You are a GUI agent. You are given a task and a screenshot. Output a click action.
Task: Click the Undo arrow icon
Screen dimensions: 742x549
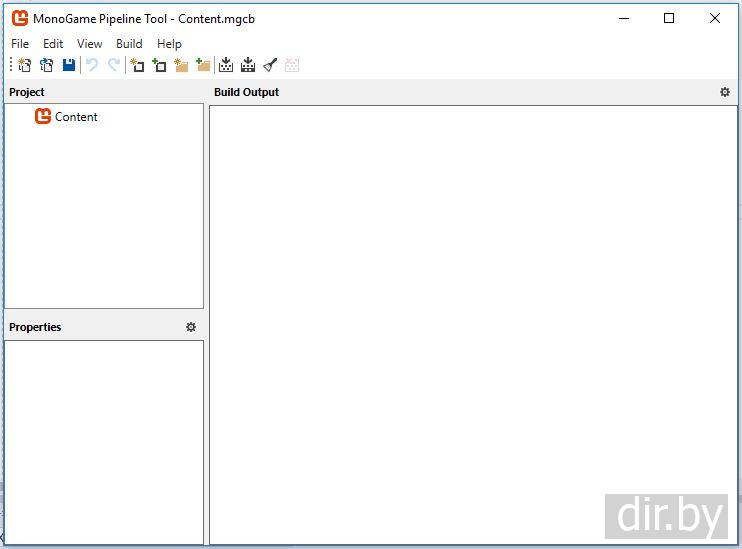[x=92, y=65]
